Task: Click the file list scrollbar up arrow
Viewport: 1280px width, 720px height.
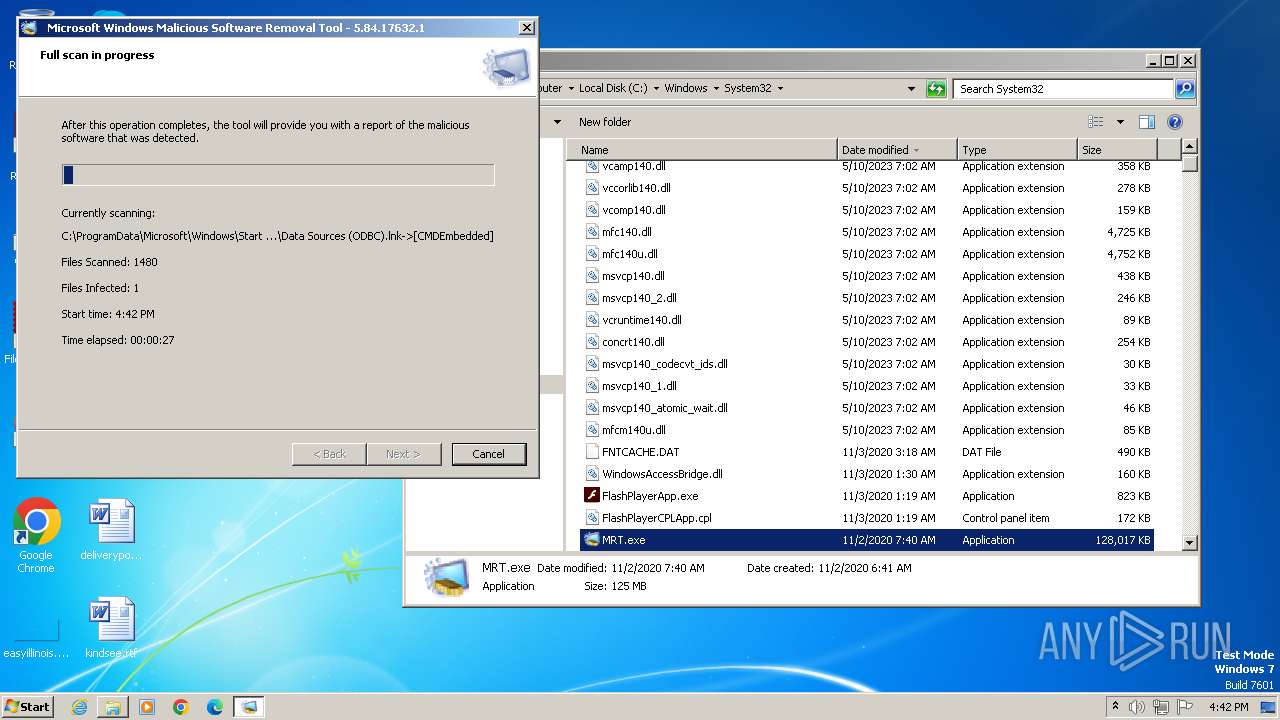Action: (x=1189, y=148)
